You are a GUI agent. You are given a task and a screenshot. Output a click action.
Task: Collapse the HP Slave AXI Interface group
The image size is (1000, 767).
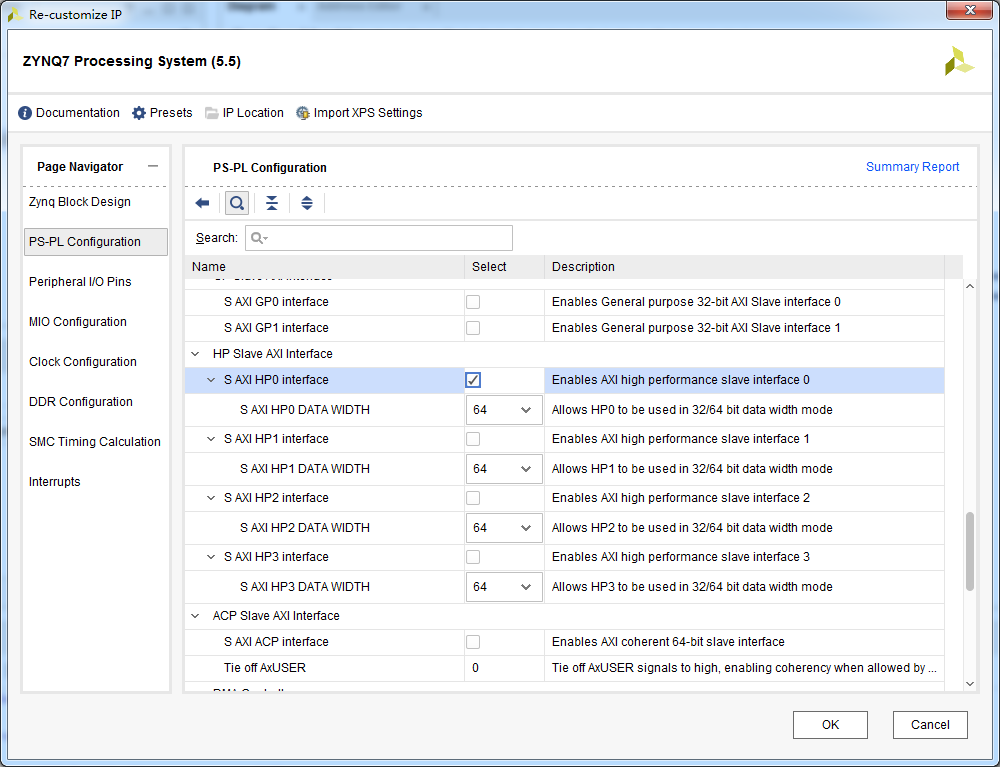(195, 354)
